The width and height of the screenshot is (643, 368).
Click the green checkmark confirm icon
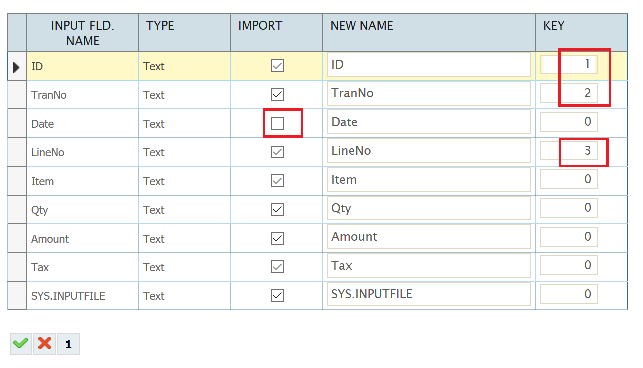(x=21, y=343)
